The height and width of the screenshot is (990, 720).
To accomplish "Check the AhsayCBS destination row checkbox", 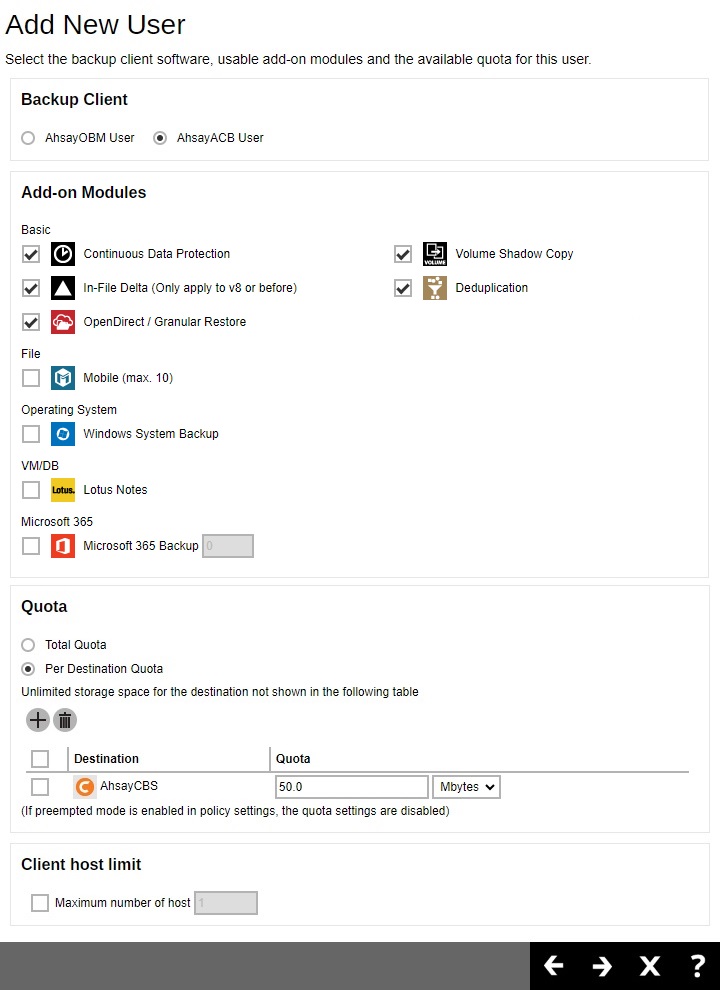I will coord(40,787).
